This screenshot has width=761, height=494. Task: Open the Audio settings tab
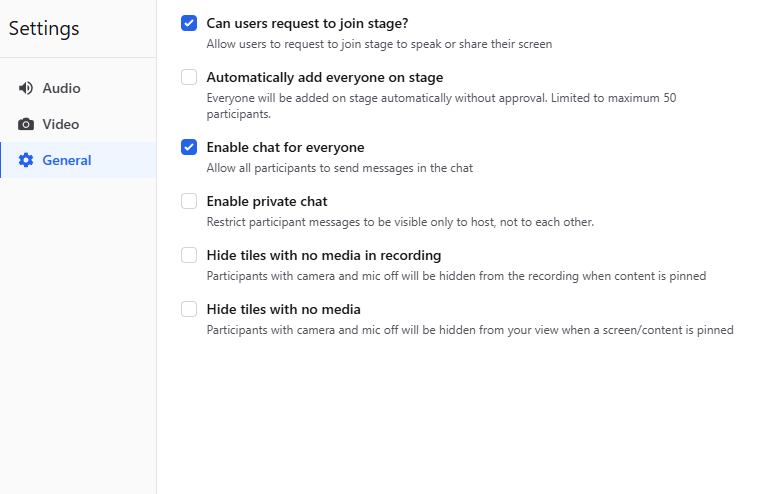[x=61, y=88]
